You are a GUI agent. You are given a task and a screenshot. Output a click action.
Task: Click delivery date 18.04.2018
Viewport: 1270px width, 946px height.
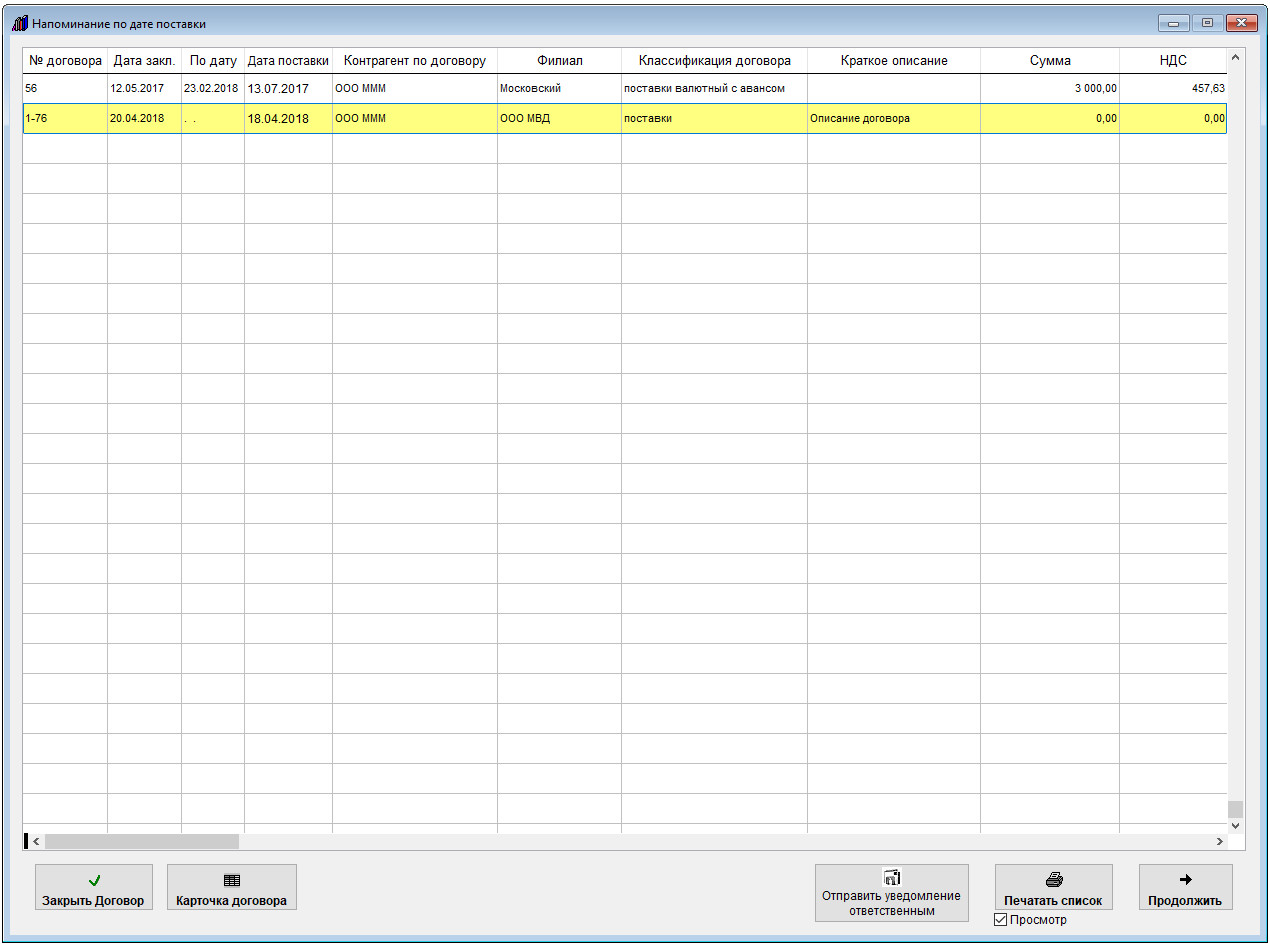pyautogui.click(x=288, y=118)
